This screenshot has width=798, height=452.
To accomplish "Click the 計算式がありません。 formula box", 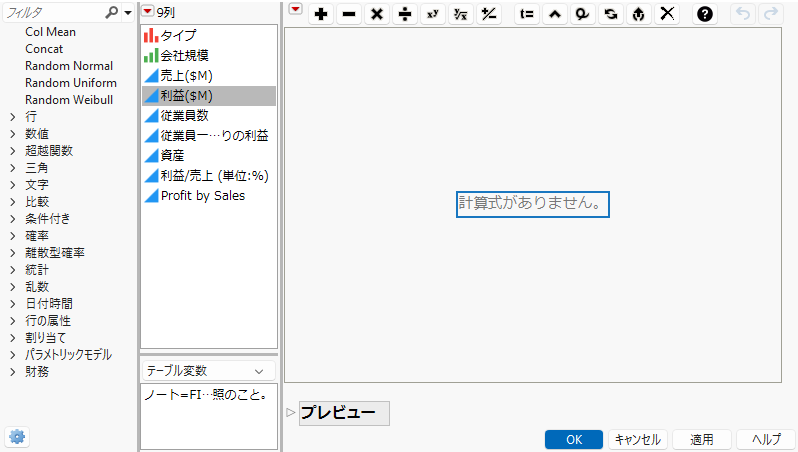I will pyautogui.click(x=532, y=204).
